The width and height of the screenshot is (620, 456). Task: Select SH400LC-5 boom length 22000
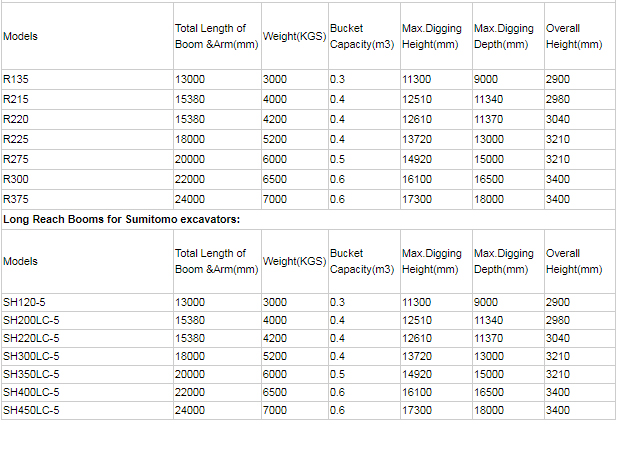coord(190,392)
